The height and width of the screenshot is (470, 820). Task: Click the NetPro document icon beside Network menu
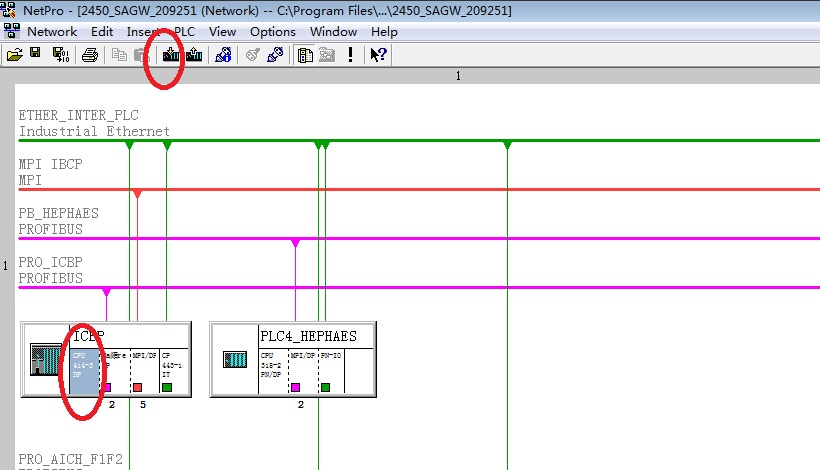point(12,31)
